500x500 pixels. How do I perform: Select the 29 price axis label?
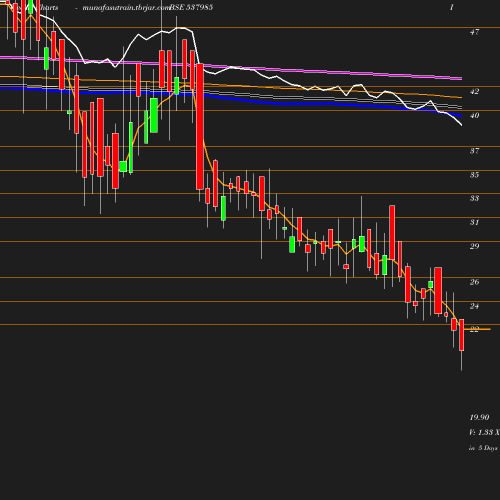click(474, 246)
